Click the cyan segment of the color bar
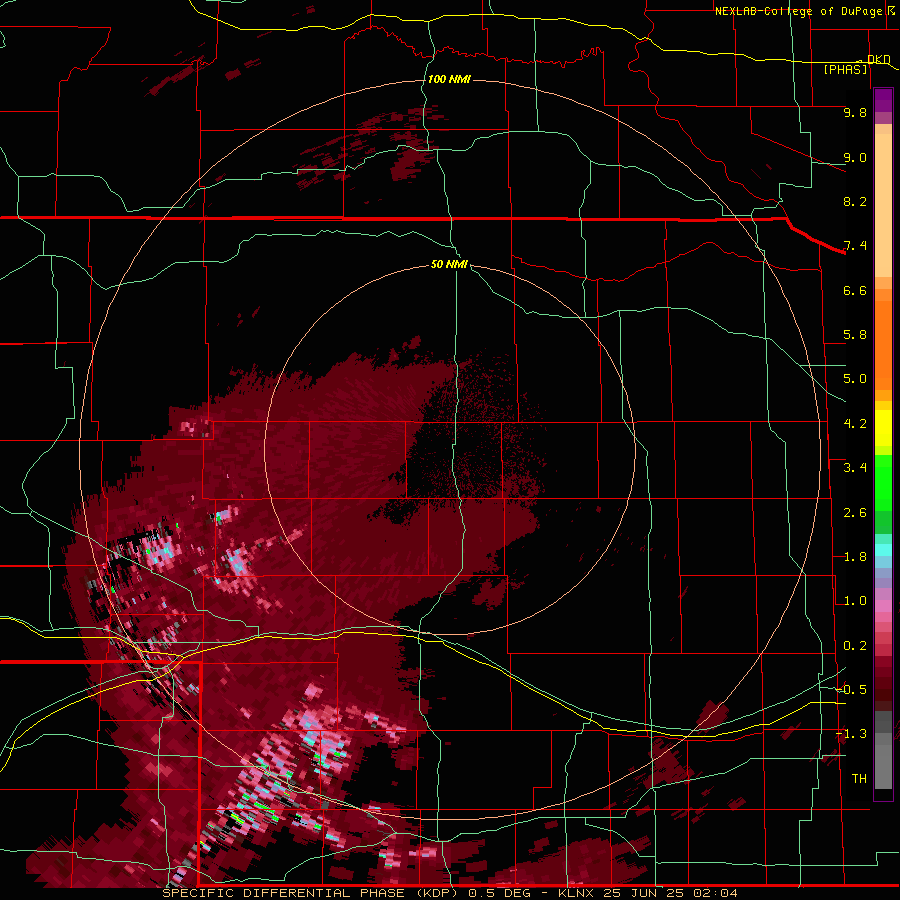This screenshot has width=900, height=900. [883, 550]
